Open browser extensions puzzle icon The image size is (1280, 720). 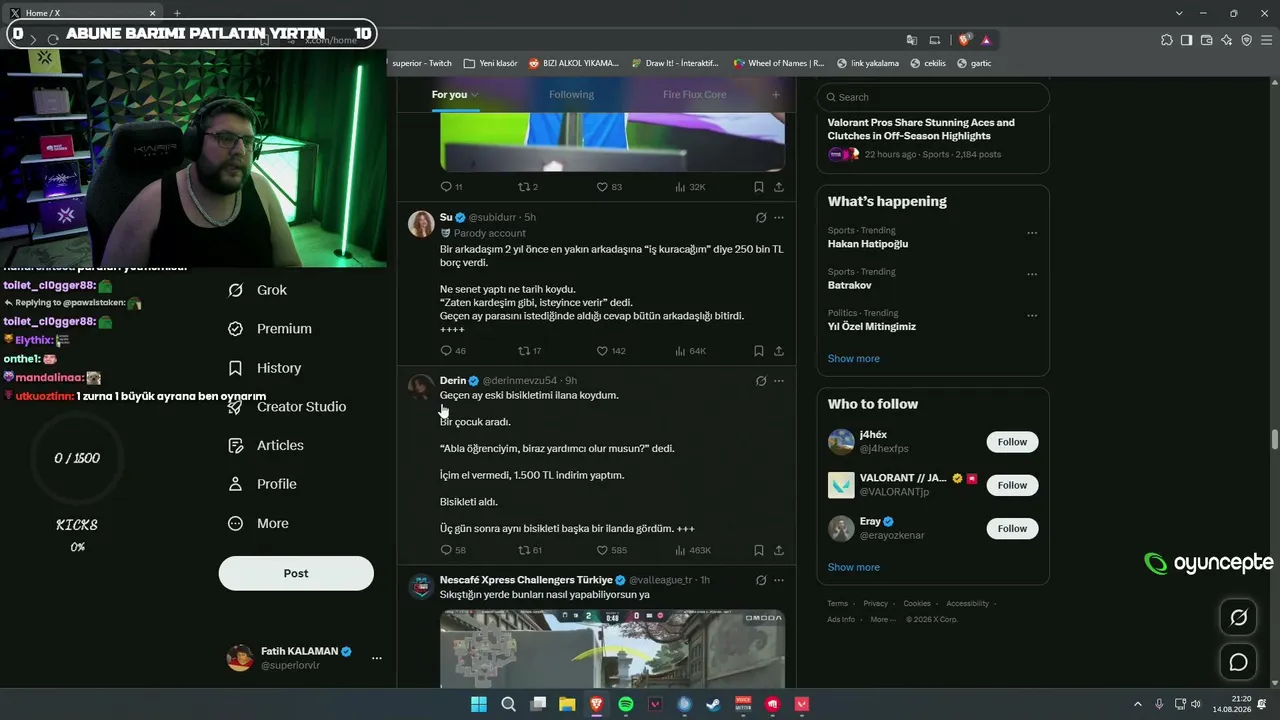click(x=1167, y=40)
